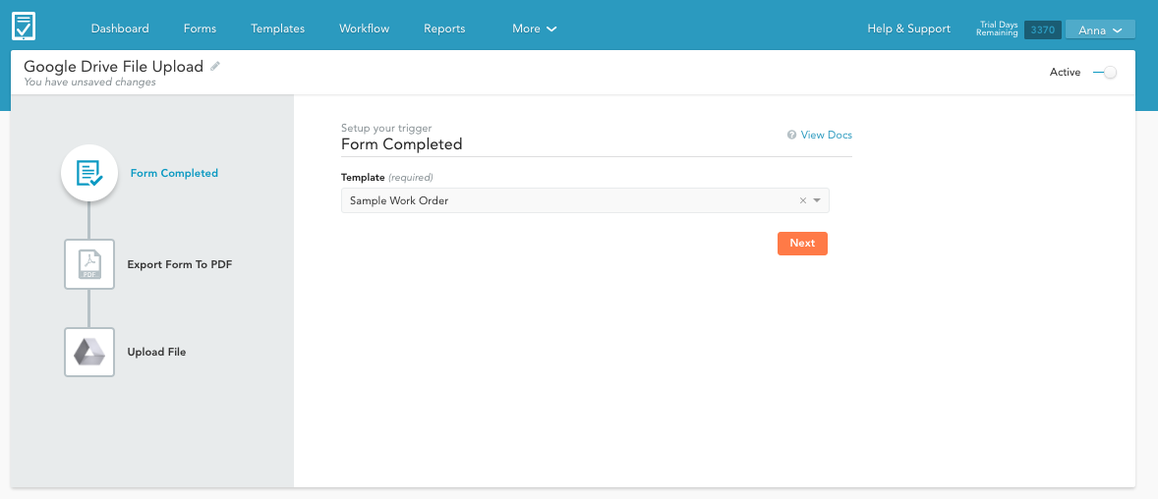Click the Form Completed trigger heading

[x=402, y=145]
